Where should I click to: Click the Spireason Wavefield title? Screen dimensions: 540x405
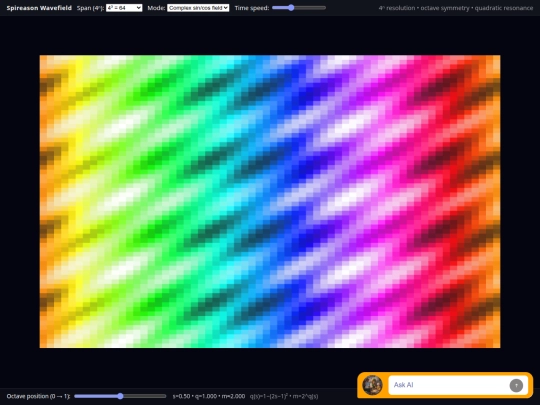tap(39, 8)
